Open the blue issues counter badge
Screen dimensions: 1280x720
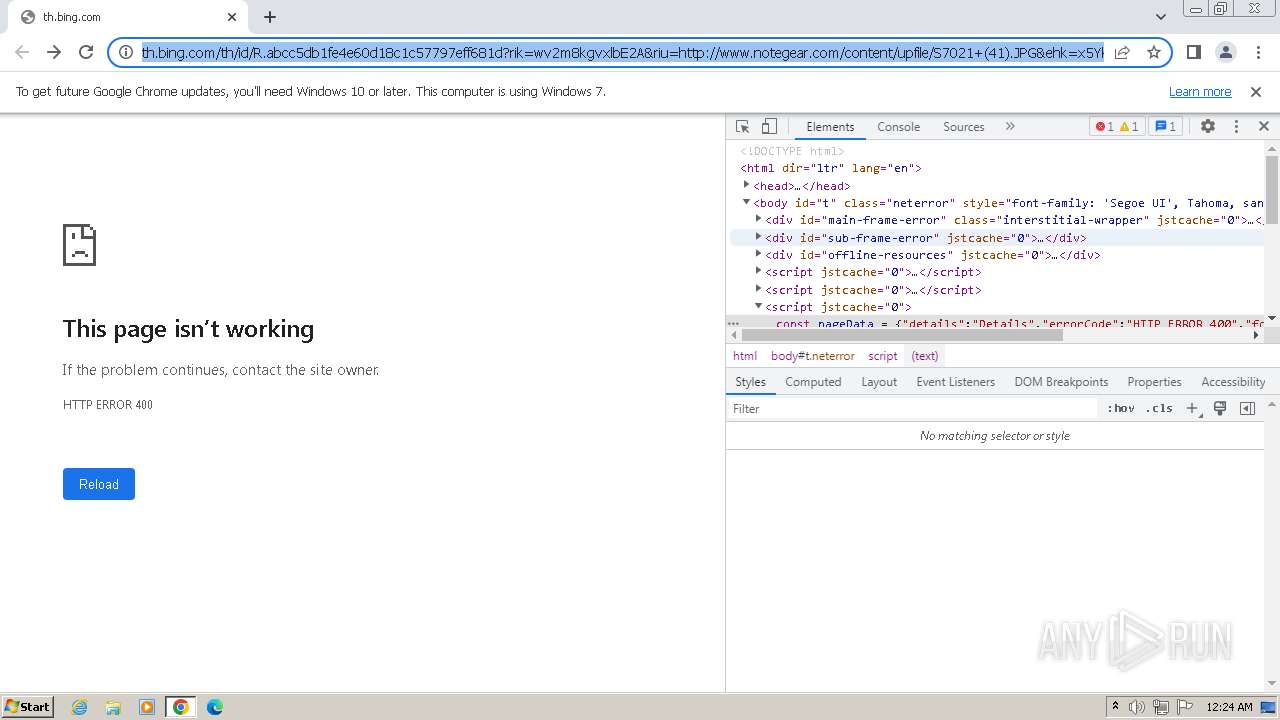(1165, 127)
